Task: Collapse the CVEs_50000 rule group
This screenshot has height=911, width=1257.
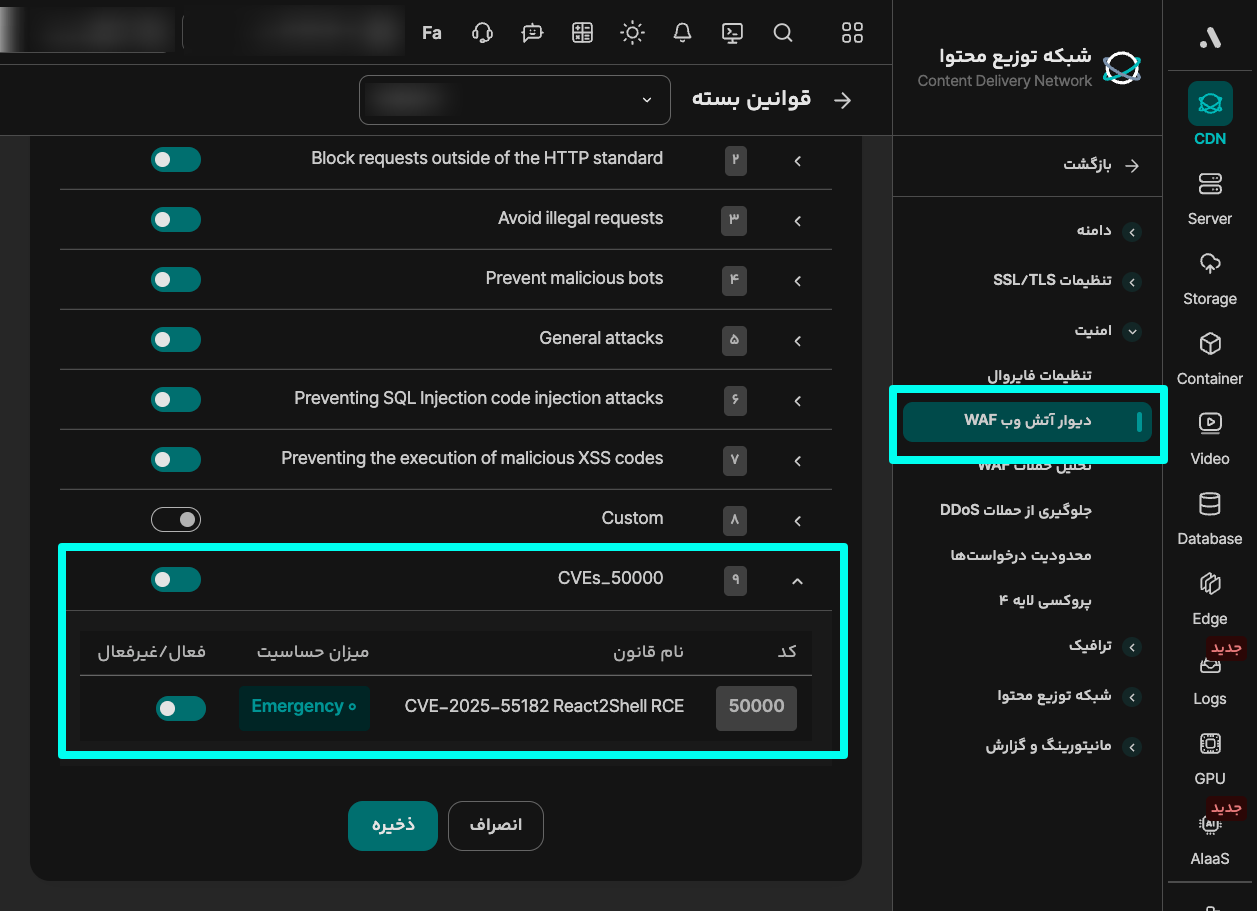Action: pyautogui.click(x=797, y=580)
